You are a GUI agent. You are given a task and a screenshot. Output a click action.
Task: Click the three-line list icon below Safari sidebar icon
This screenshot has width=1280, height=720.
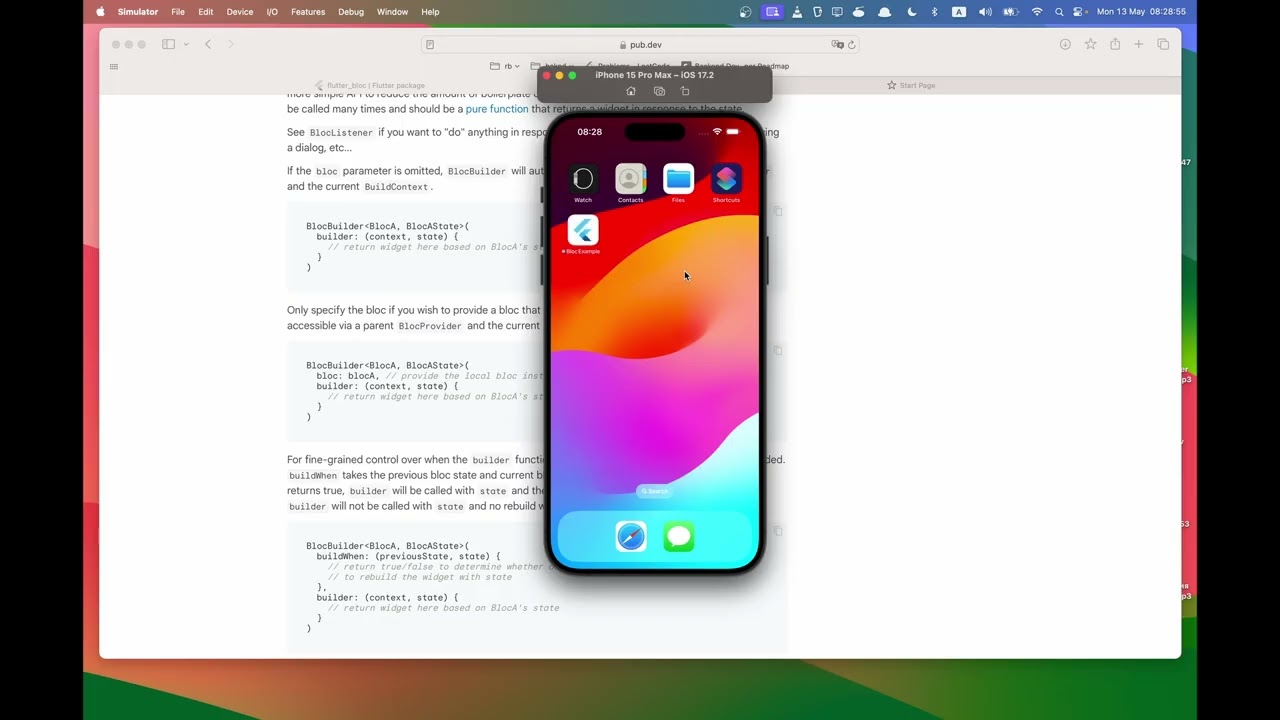(114, 67)
